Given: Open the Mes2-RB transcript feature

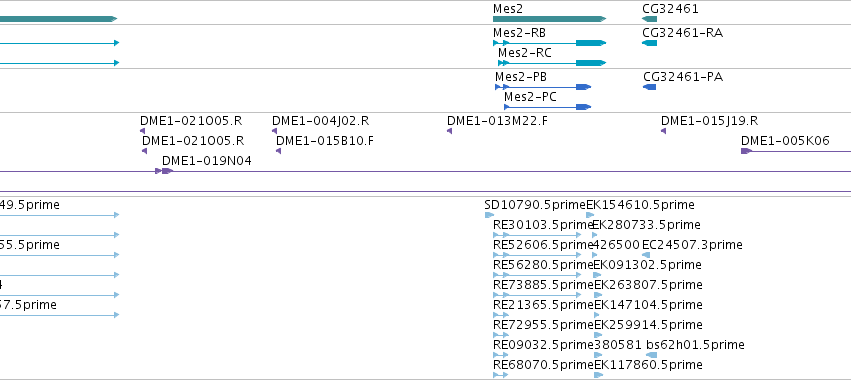Looking at the screenshot, I should point(549,43).
